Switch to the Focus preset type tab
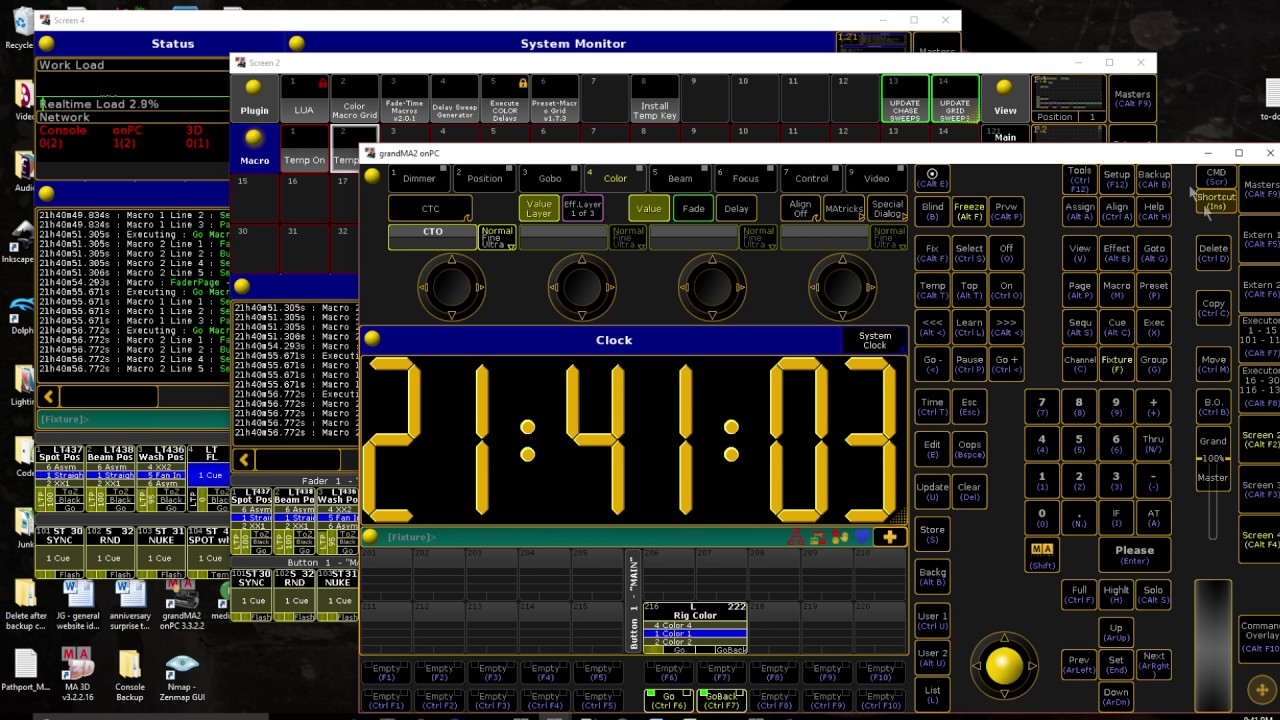 [746, 178]
